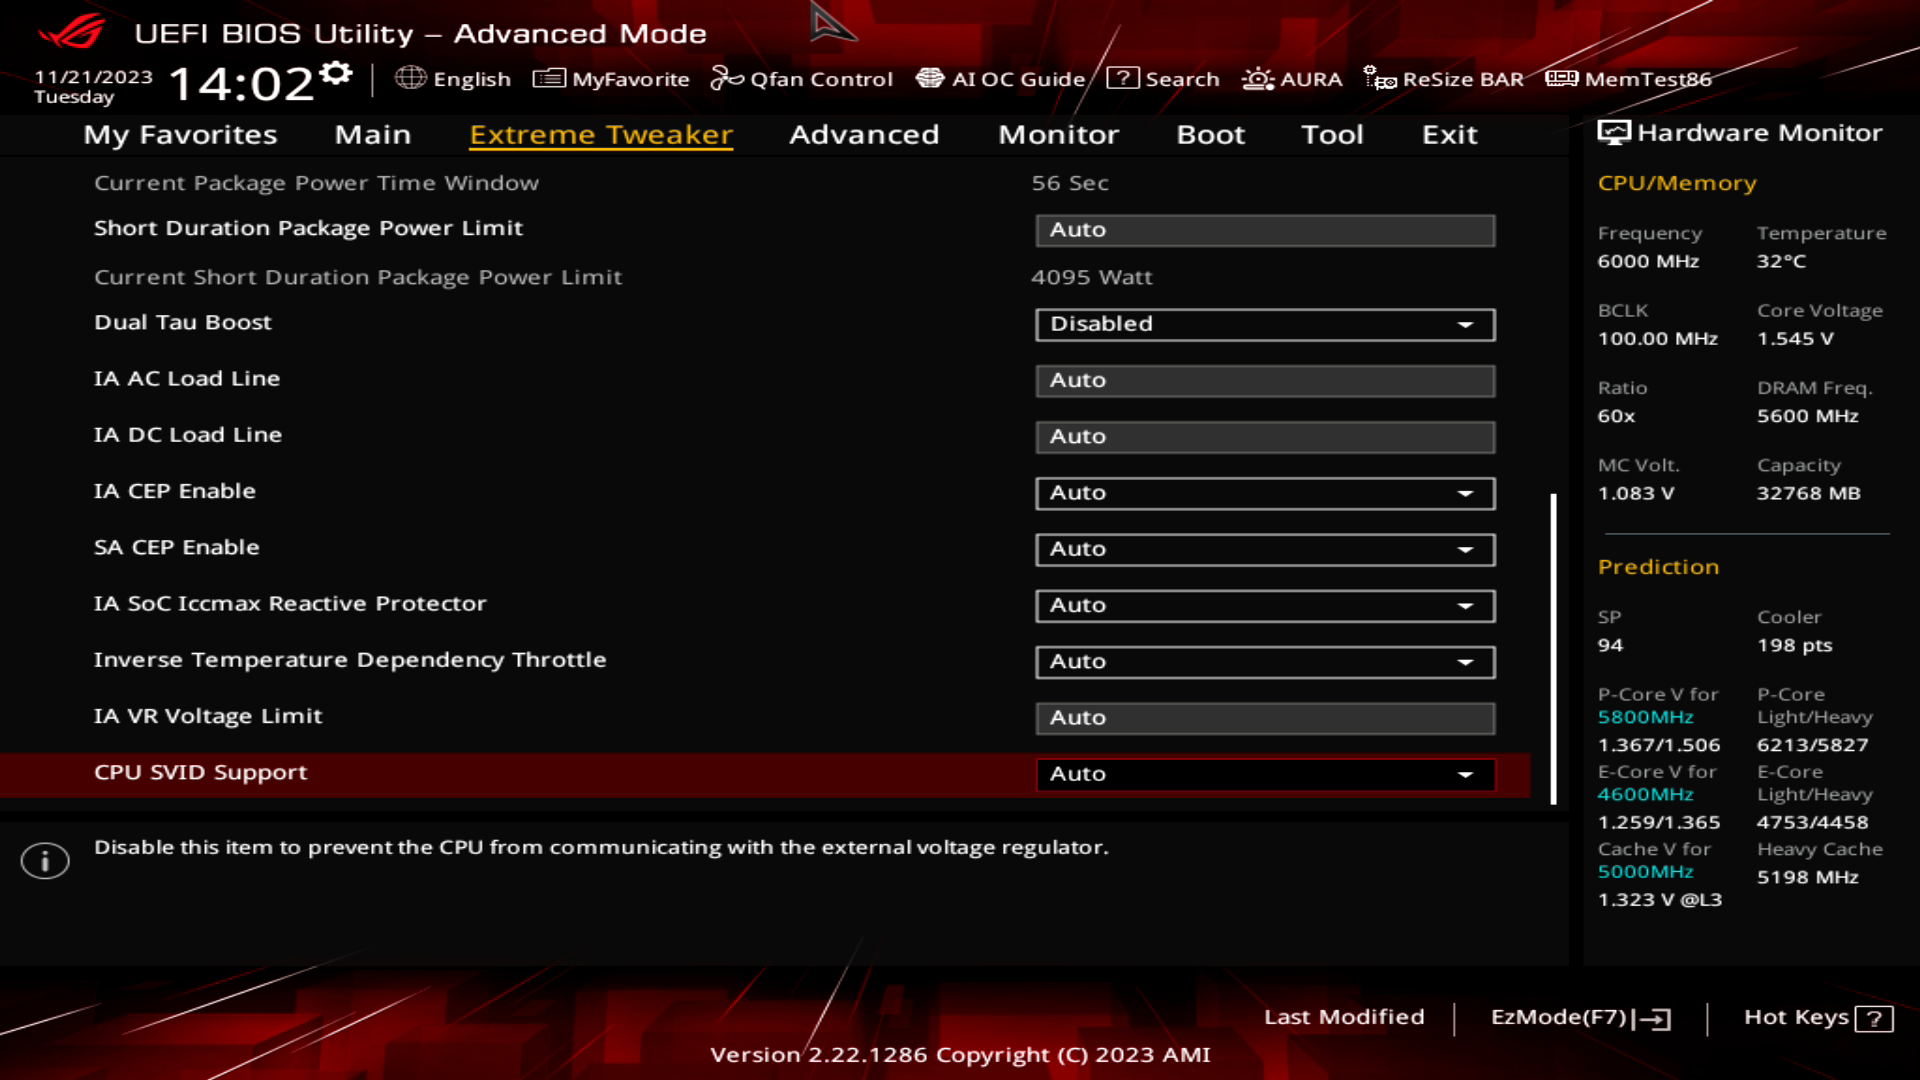This screenshot has height=1080, width=1920.
Task: Edit the IA AC Load Line value
Action: (1265, 380)
